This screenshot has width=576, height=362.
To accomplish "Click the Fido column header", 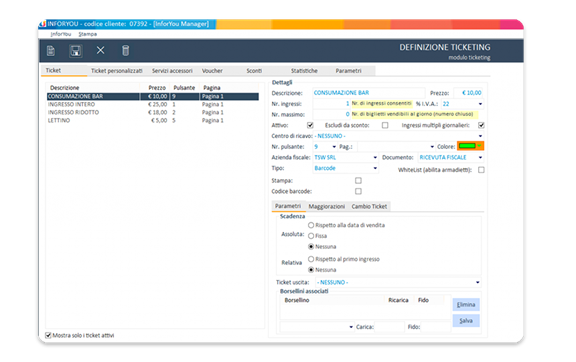I will [428, 300].
